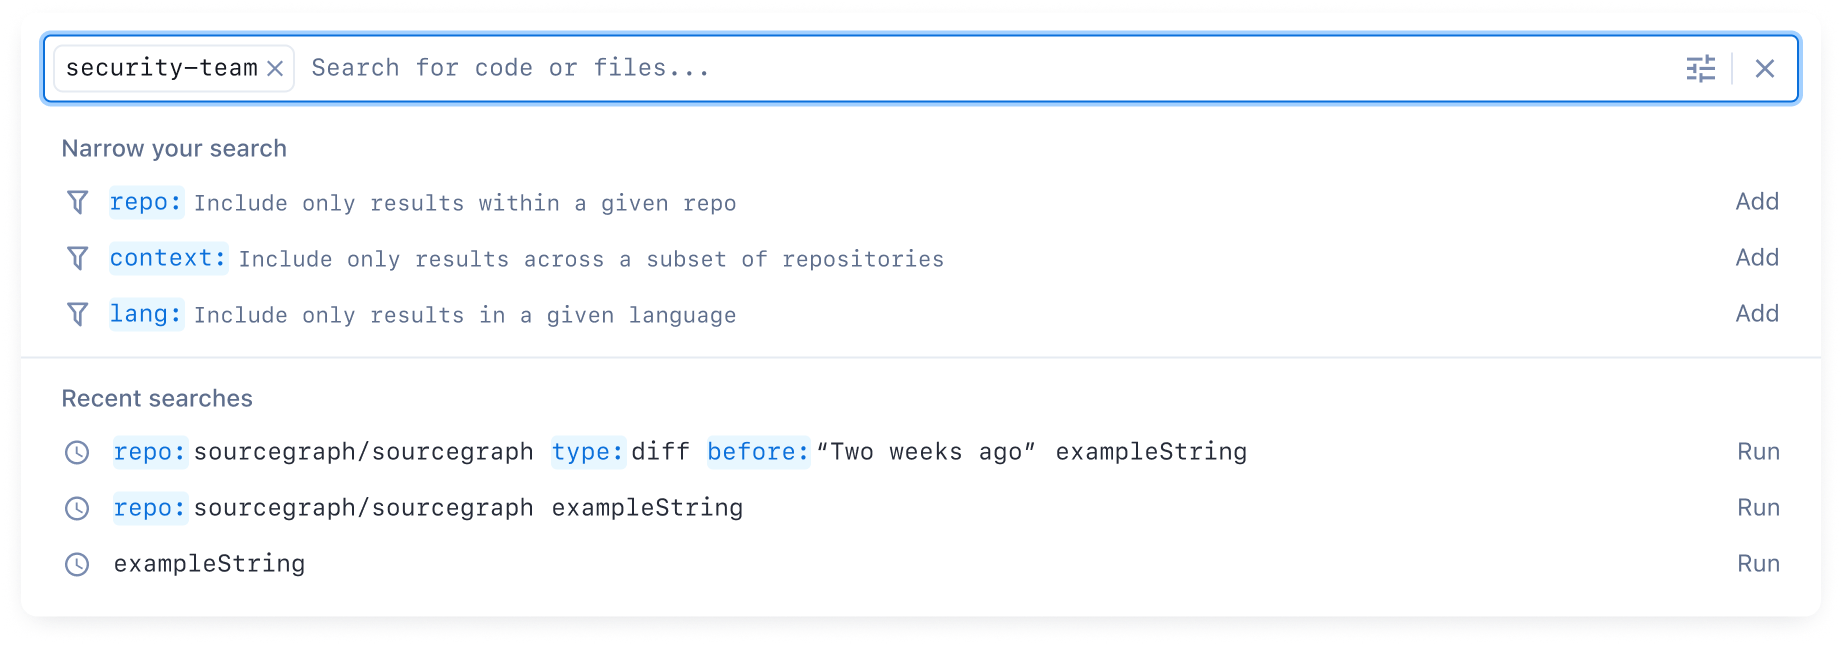Add the lang: filter
Image resolution: width=1841 pixels, height=645 pixels.
click(x=1757, y=314)
